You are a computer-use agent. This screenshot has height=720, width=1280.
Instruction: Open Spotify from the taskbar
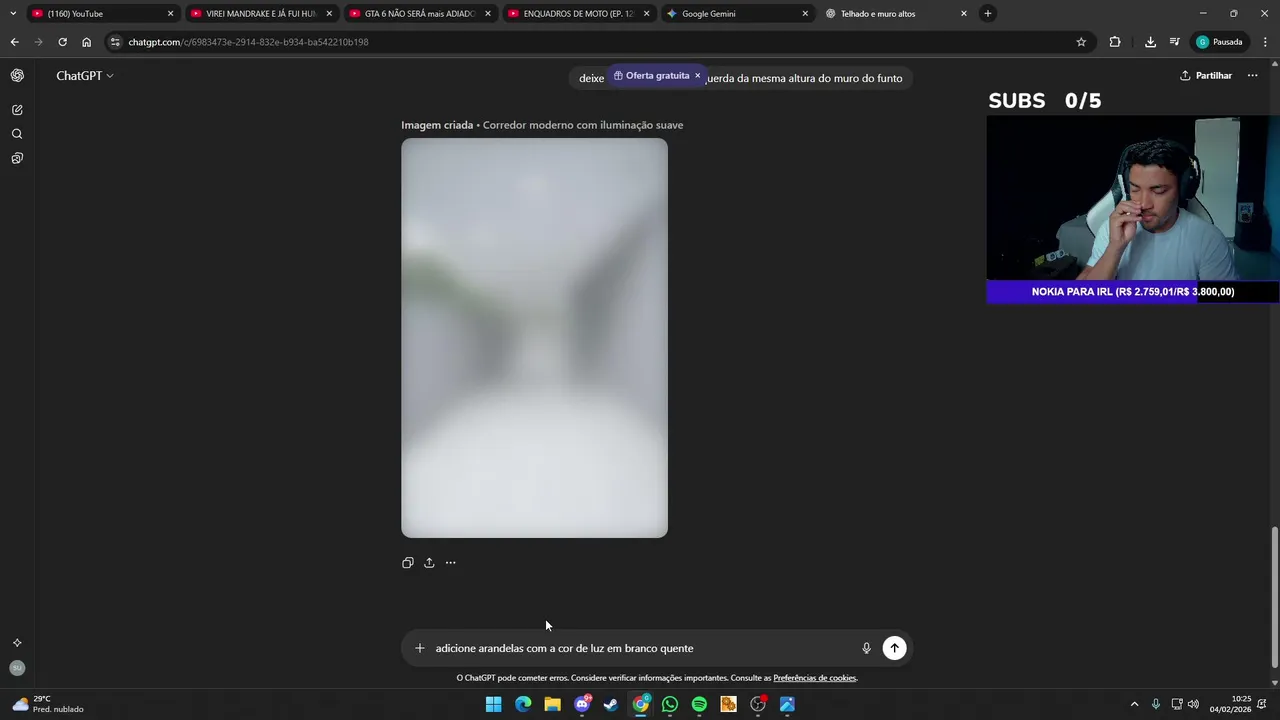coord(699,704)
